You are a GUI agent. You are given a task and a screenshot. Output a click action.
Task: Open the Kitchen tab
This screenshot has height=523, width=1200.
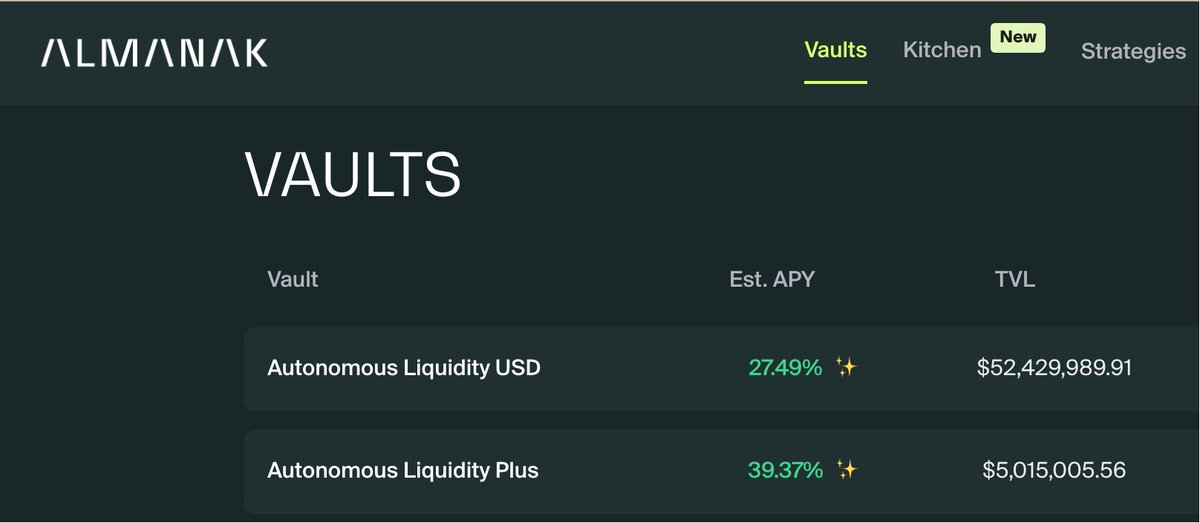942,50
